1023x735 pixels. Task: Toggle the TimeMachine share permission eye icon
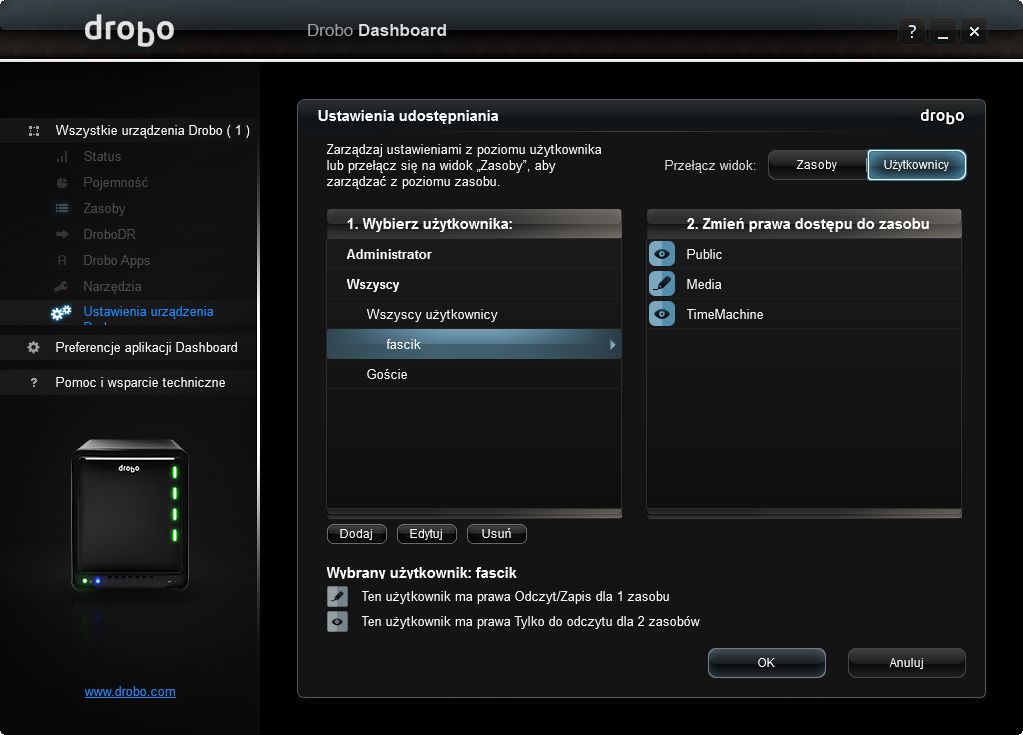coord(662,314)
